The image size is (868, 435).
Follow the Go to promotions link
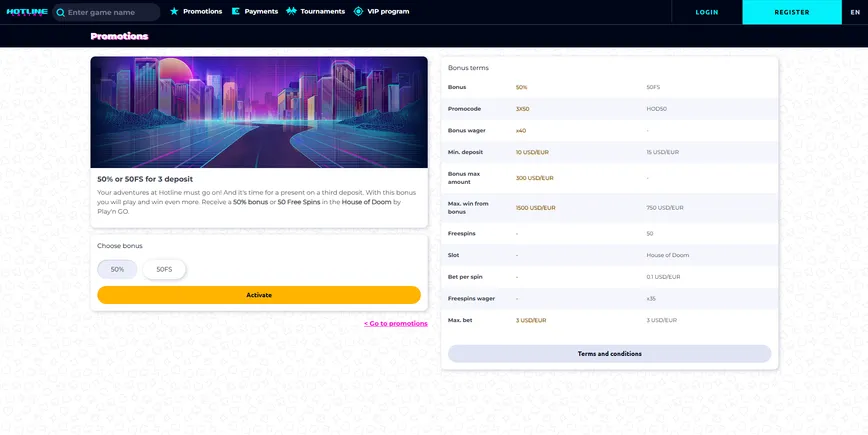click(396, 323)
